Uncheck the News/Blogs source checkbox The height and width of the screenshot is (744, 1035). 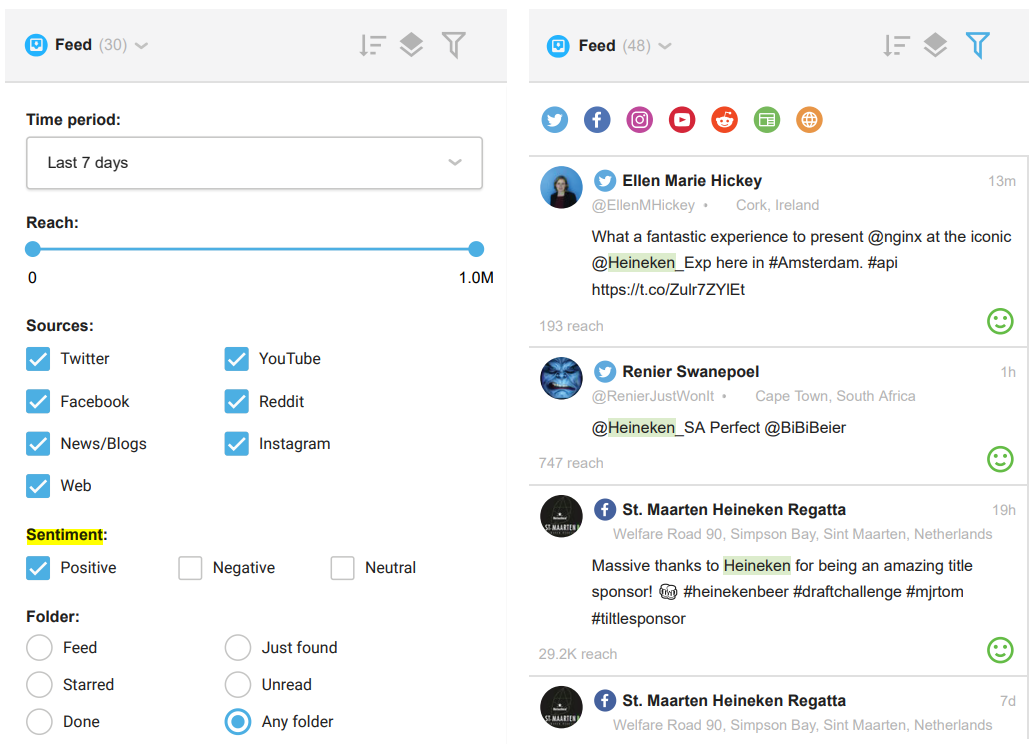[x=37, y=443]
